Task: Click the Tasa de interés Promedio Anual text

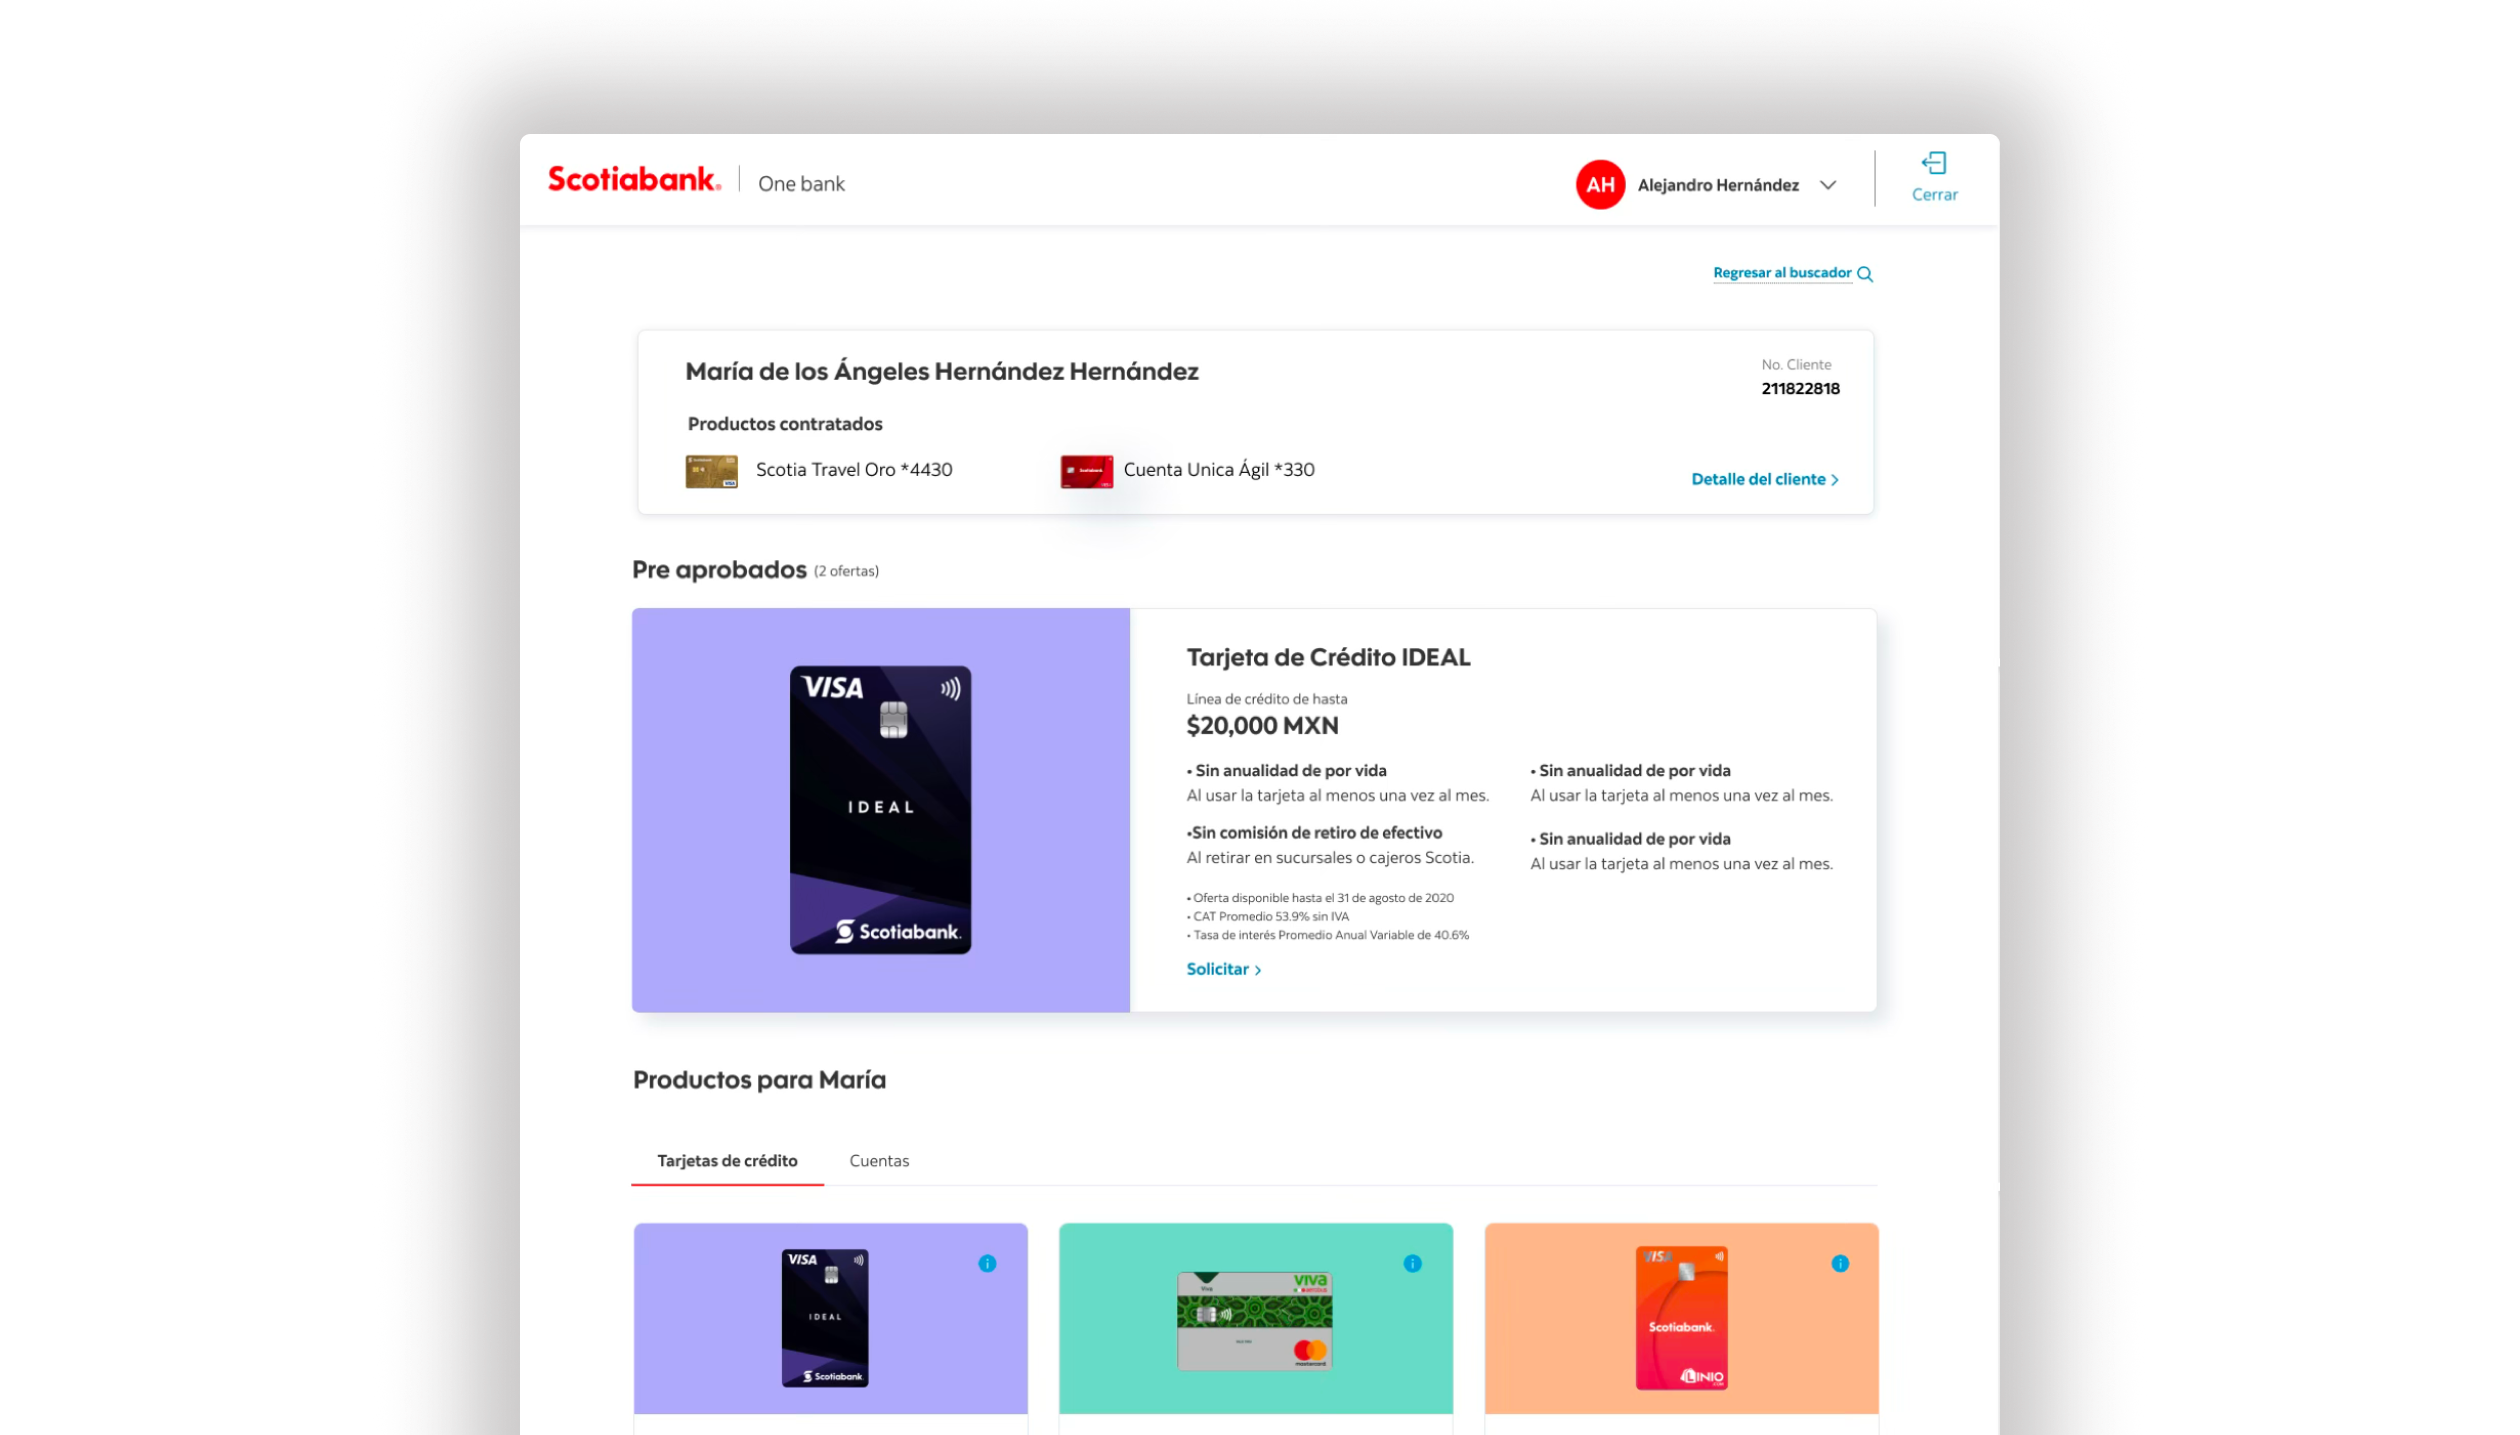Action: click(1328, 935)
